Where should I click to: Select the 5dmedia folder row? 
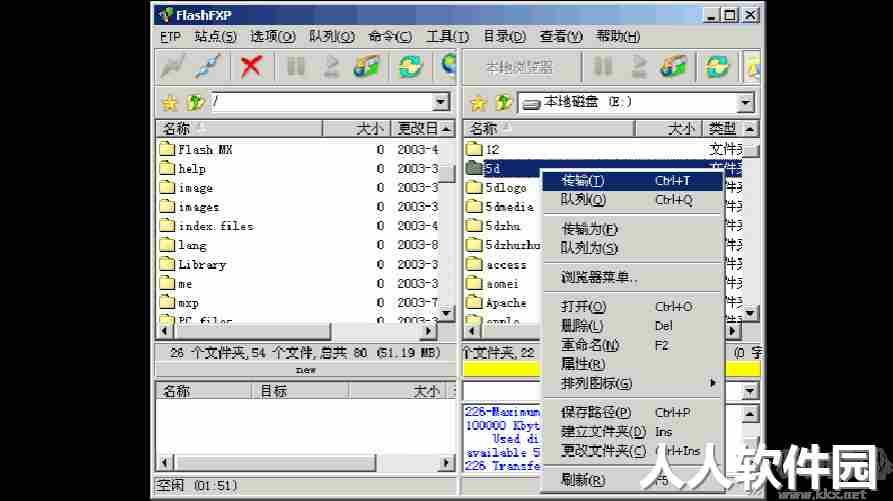[503, 207]
